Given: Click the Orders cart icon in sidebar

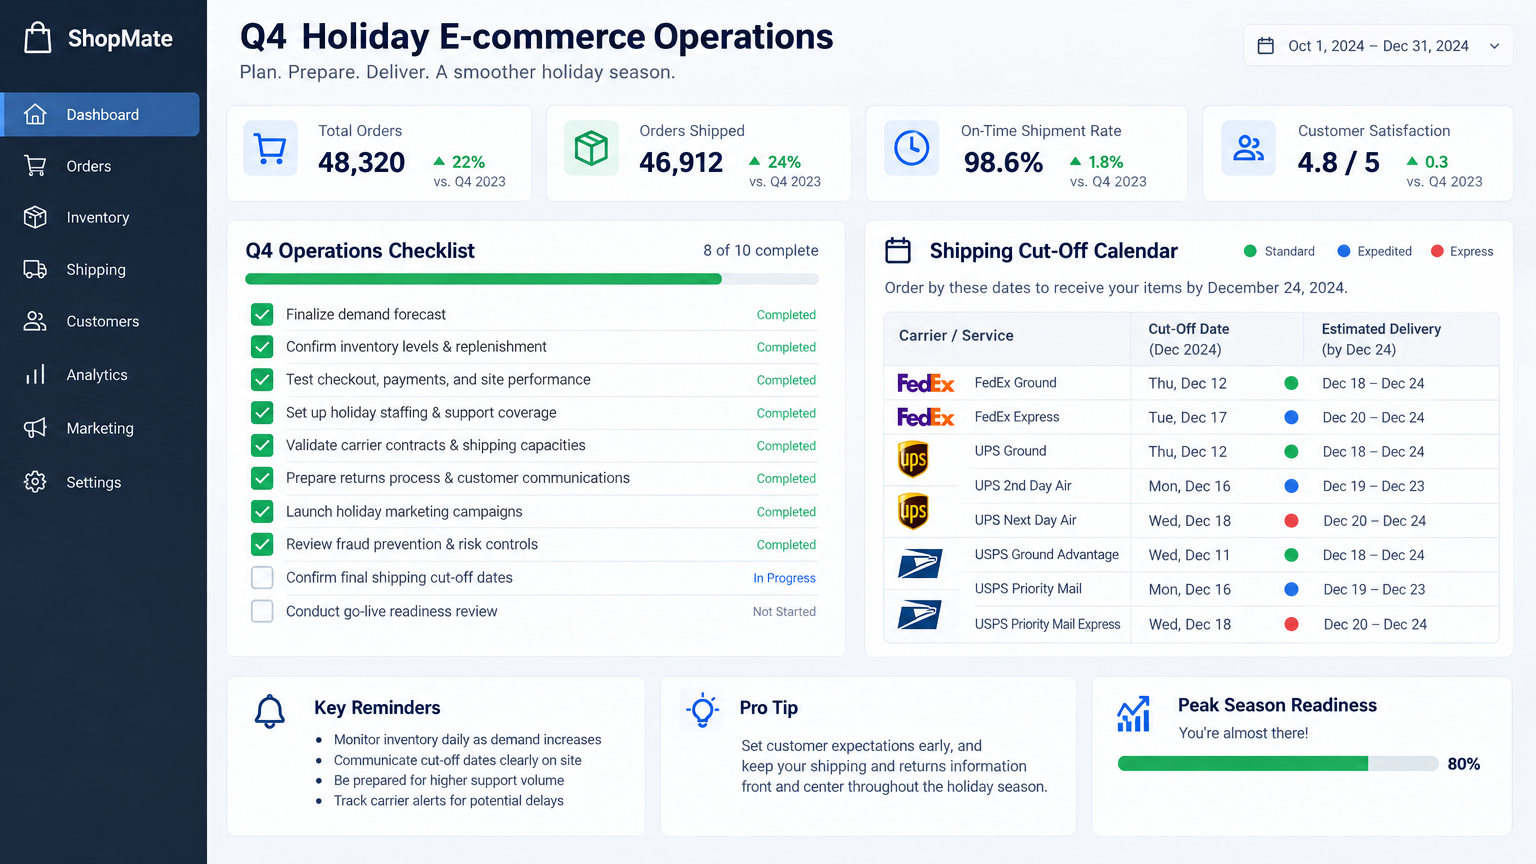Looking at the screenshot, I should pyautogui.click(x=35, y=166).
